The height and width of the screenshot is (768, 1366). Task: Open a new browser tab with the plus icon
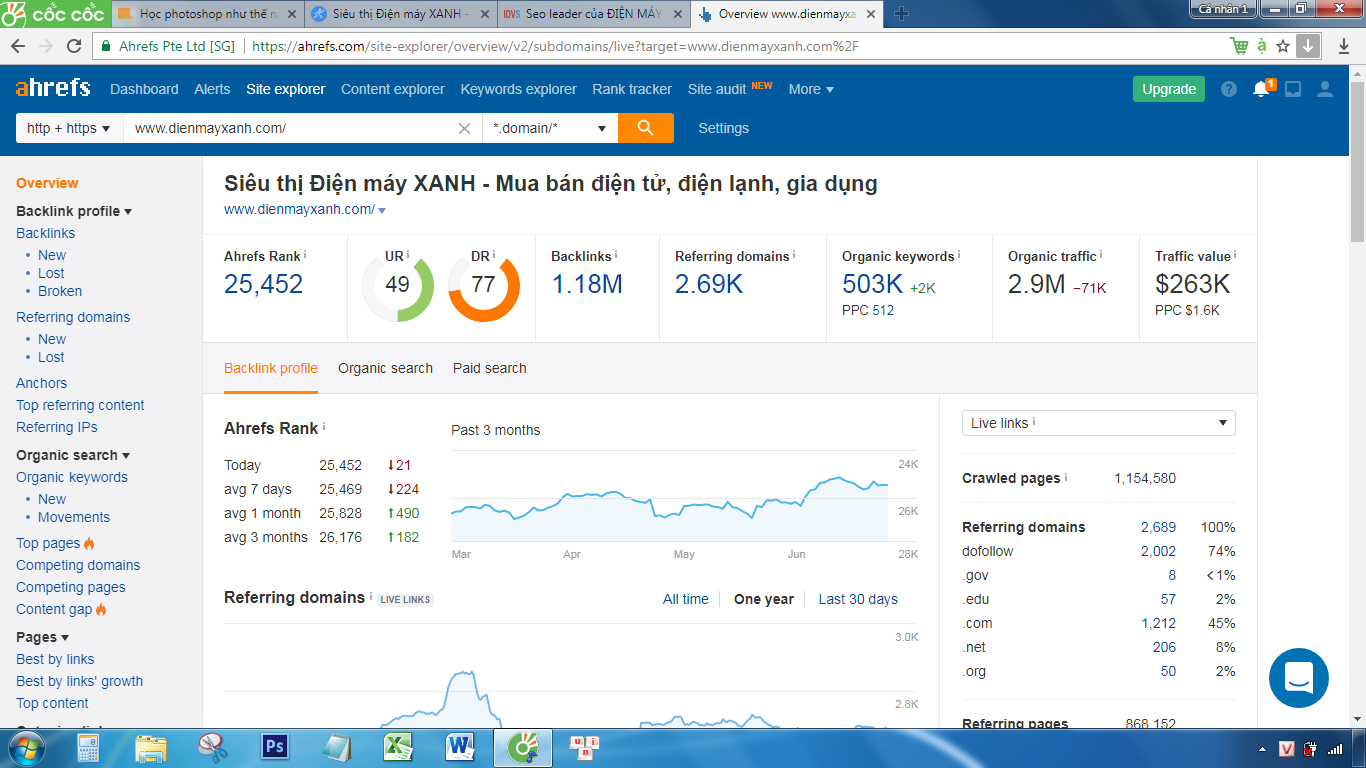click(901, 13)
